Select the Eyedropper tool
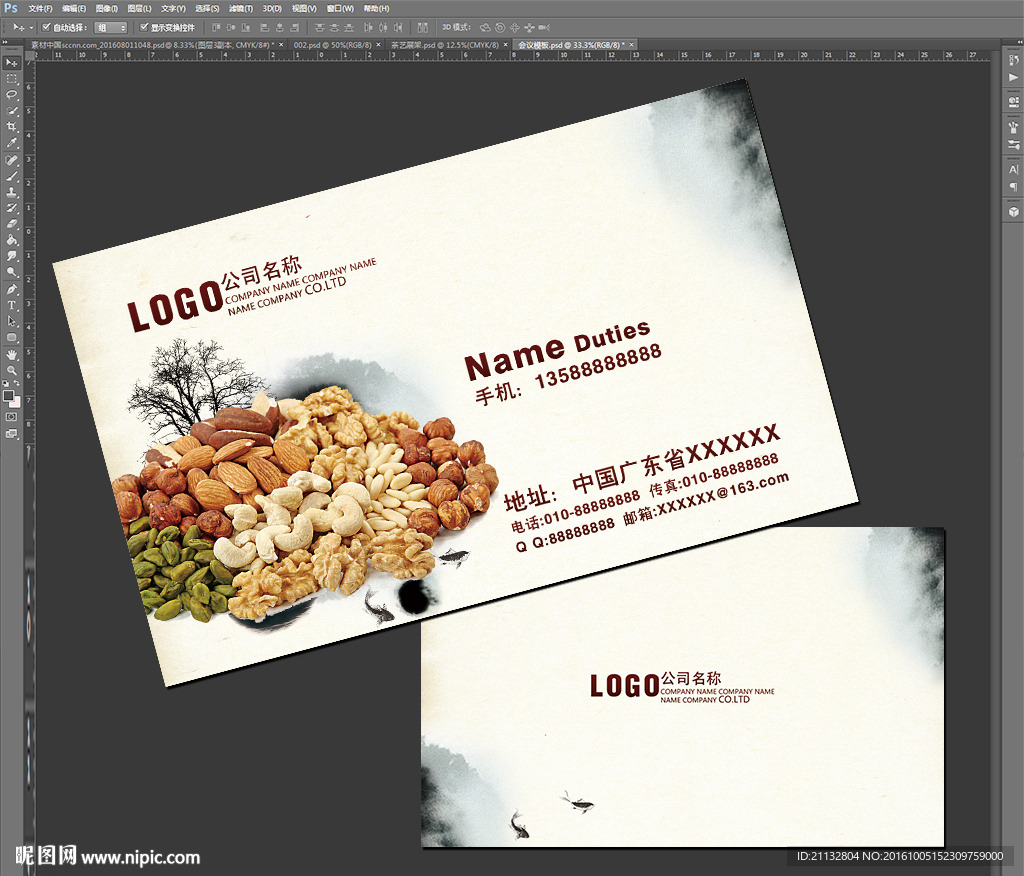This screenshot has width=1024, height=876. pyautogui.click(x=12, y=143)
